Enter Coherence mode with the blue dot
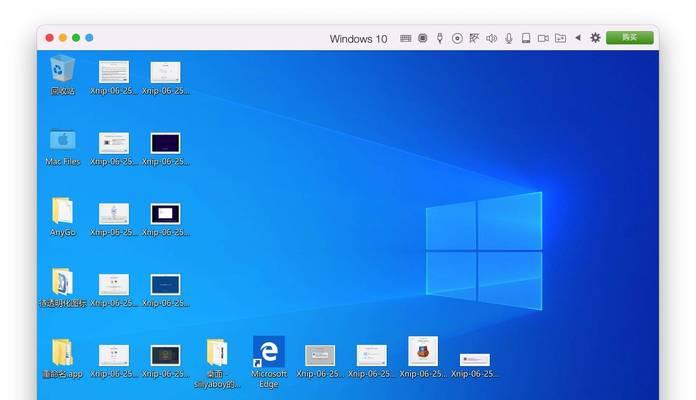Image resolution: width=696 pixels, height=400 pixels. tap(89, 38)
